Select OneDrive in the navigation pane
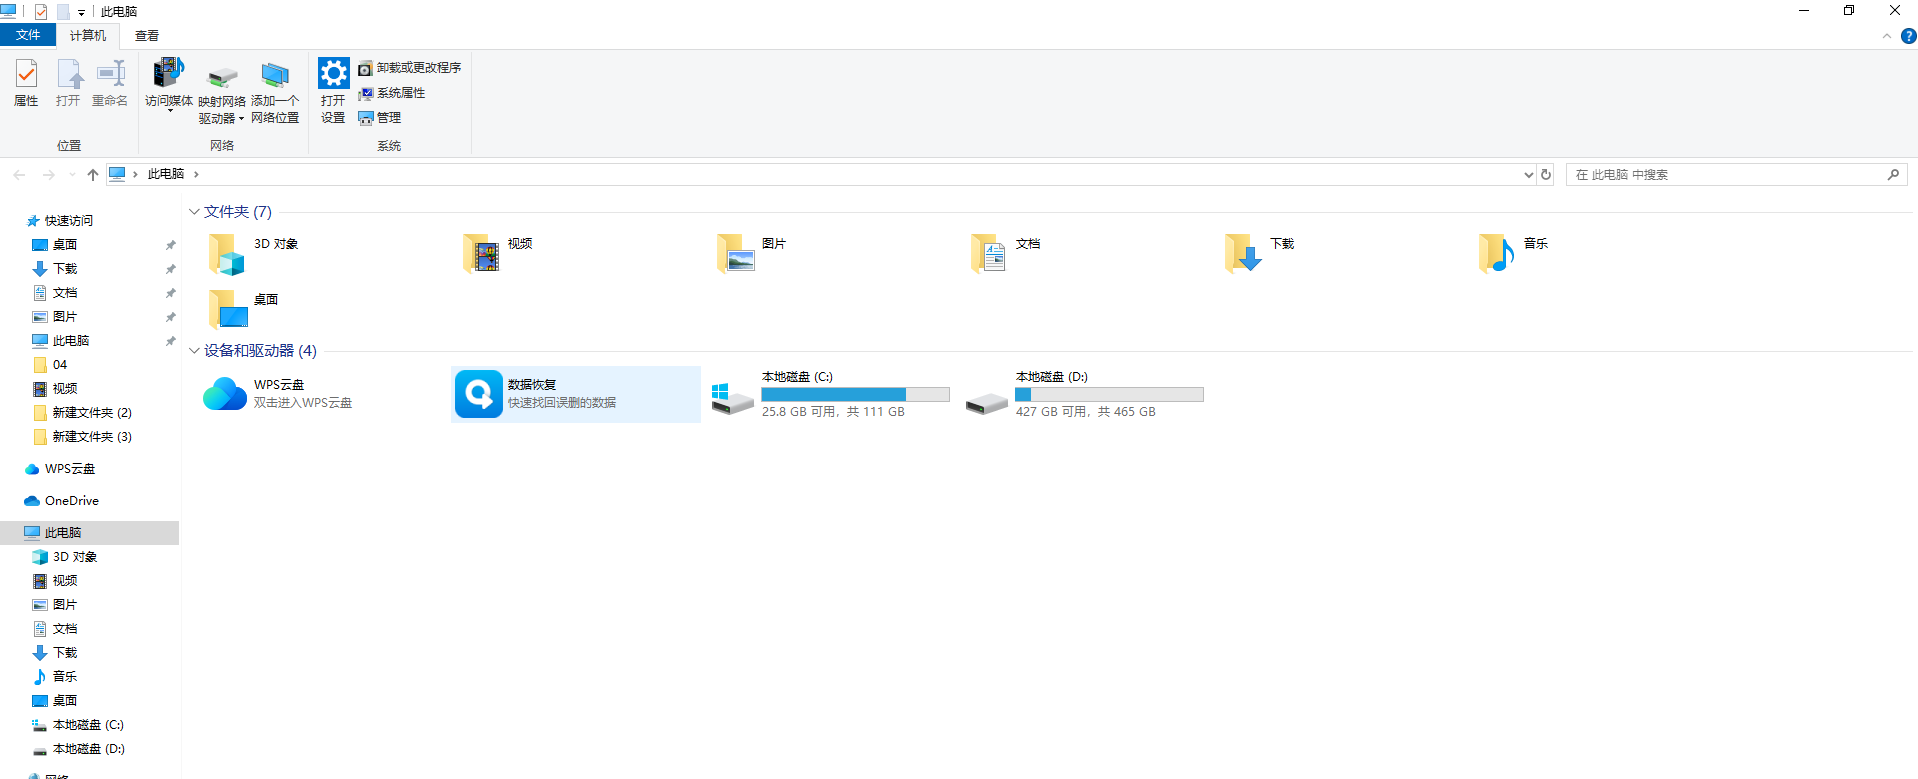 click(71, 501)
